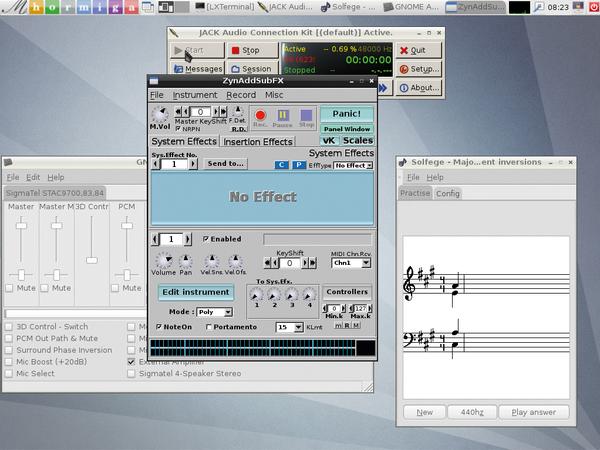Click the part Pan knob

click(186, 261)
